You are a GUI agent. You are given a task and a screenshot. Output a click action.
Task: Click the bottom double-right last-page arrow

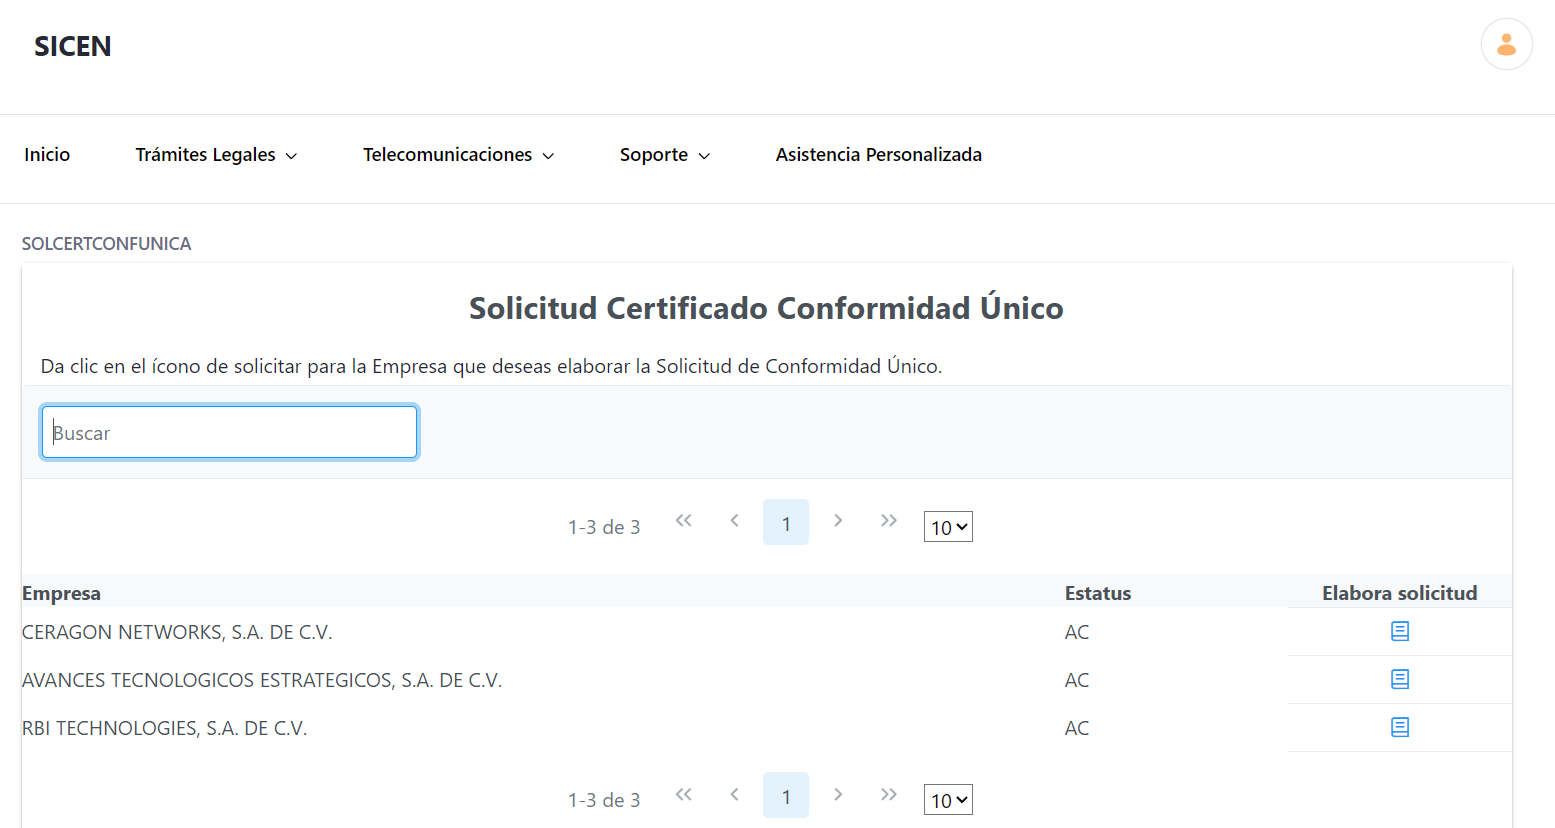pos(889,794)
